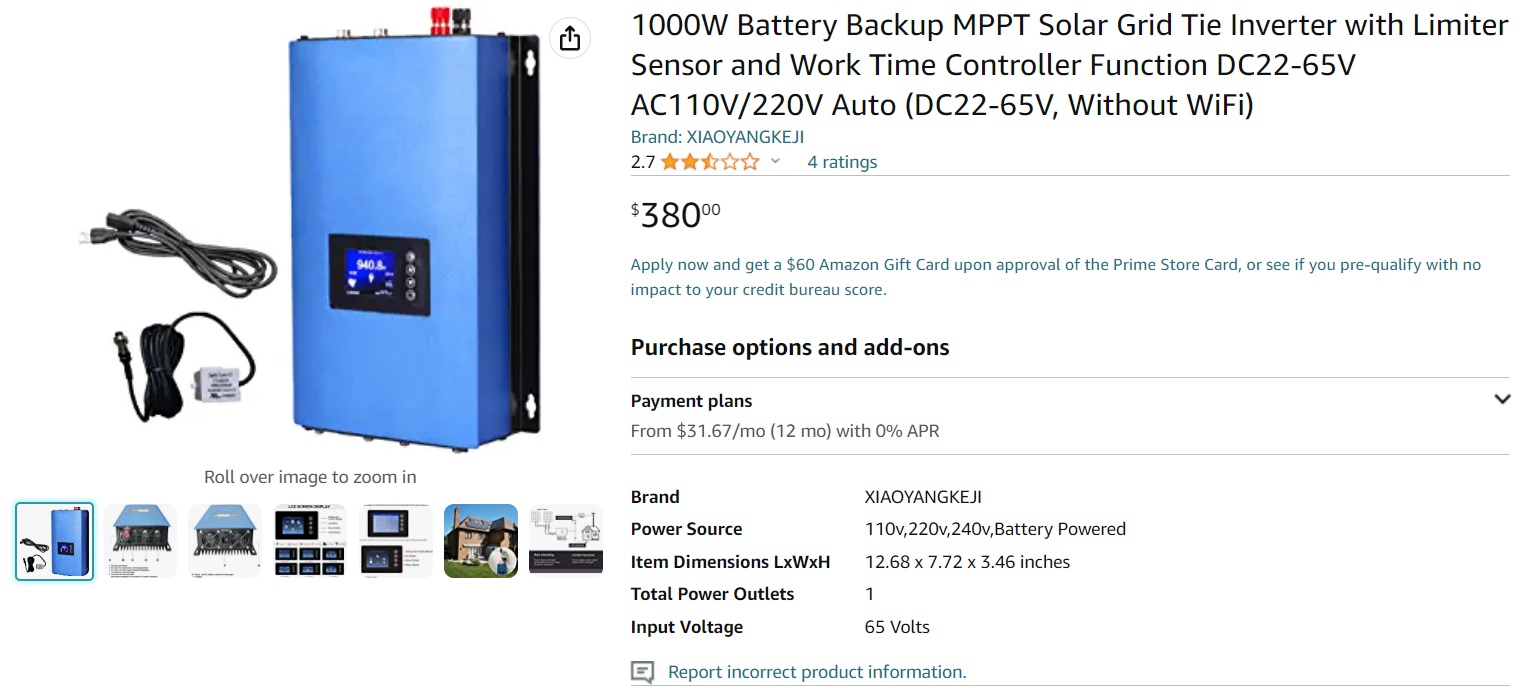Image resolution: width=1533 pixels, height=695 pixels.
Task: Select the LCD Screen Display thumbnail
Action: tap(310, 541)
